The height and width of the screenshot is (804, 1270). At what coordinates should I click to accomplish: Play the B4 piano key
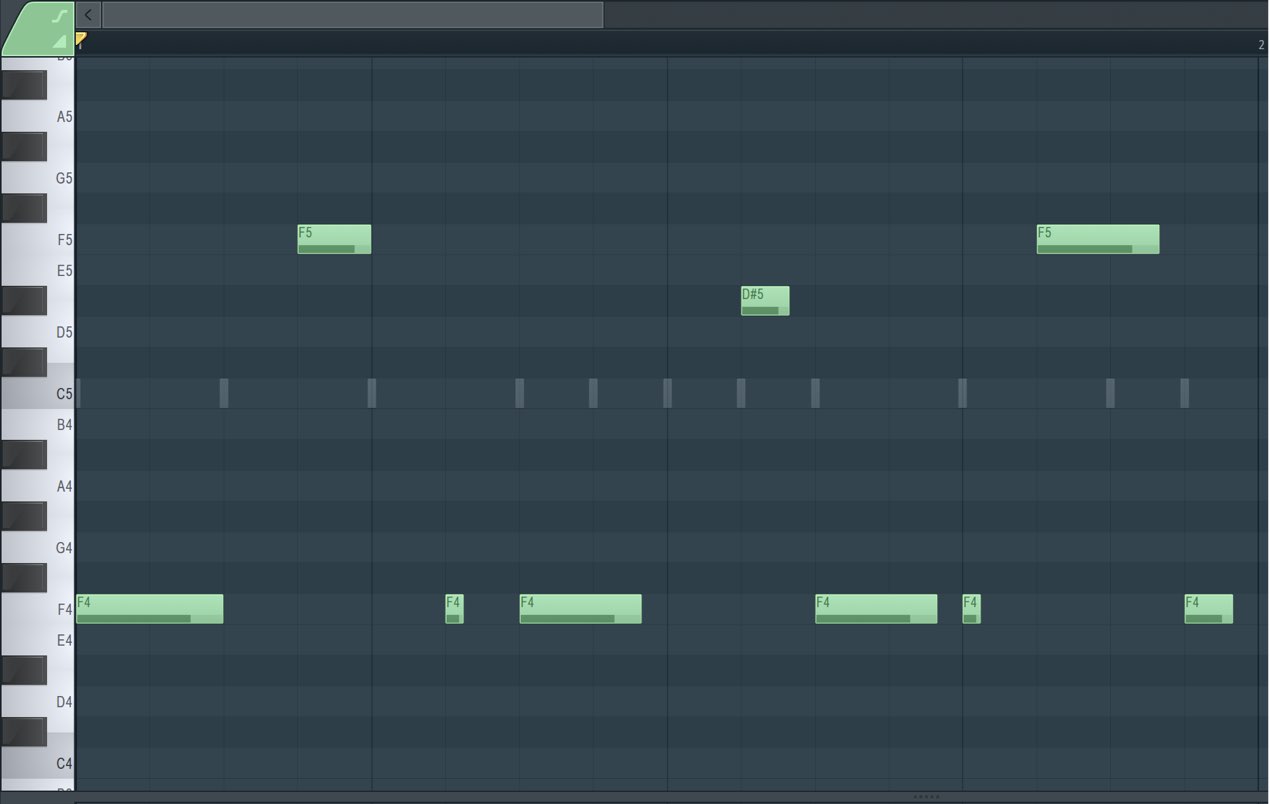pos(60,424)
